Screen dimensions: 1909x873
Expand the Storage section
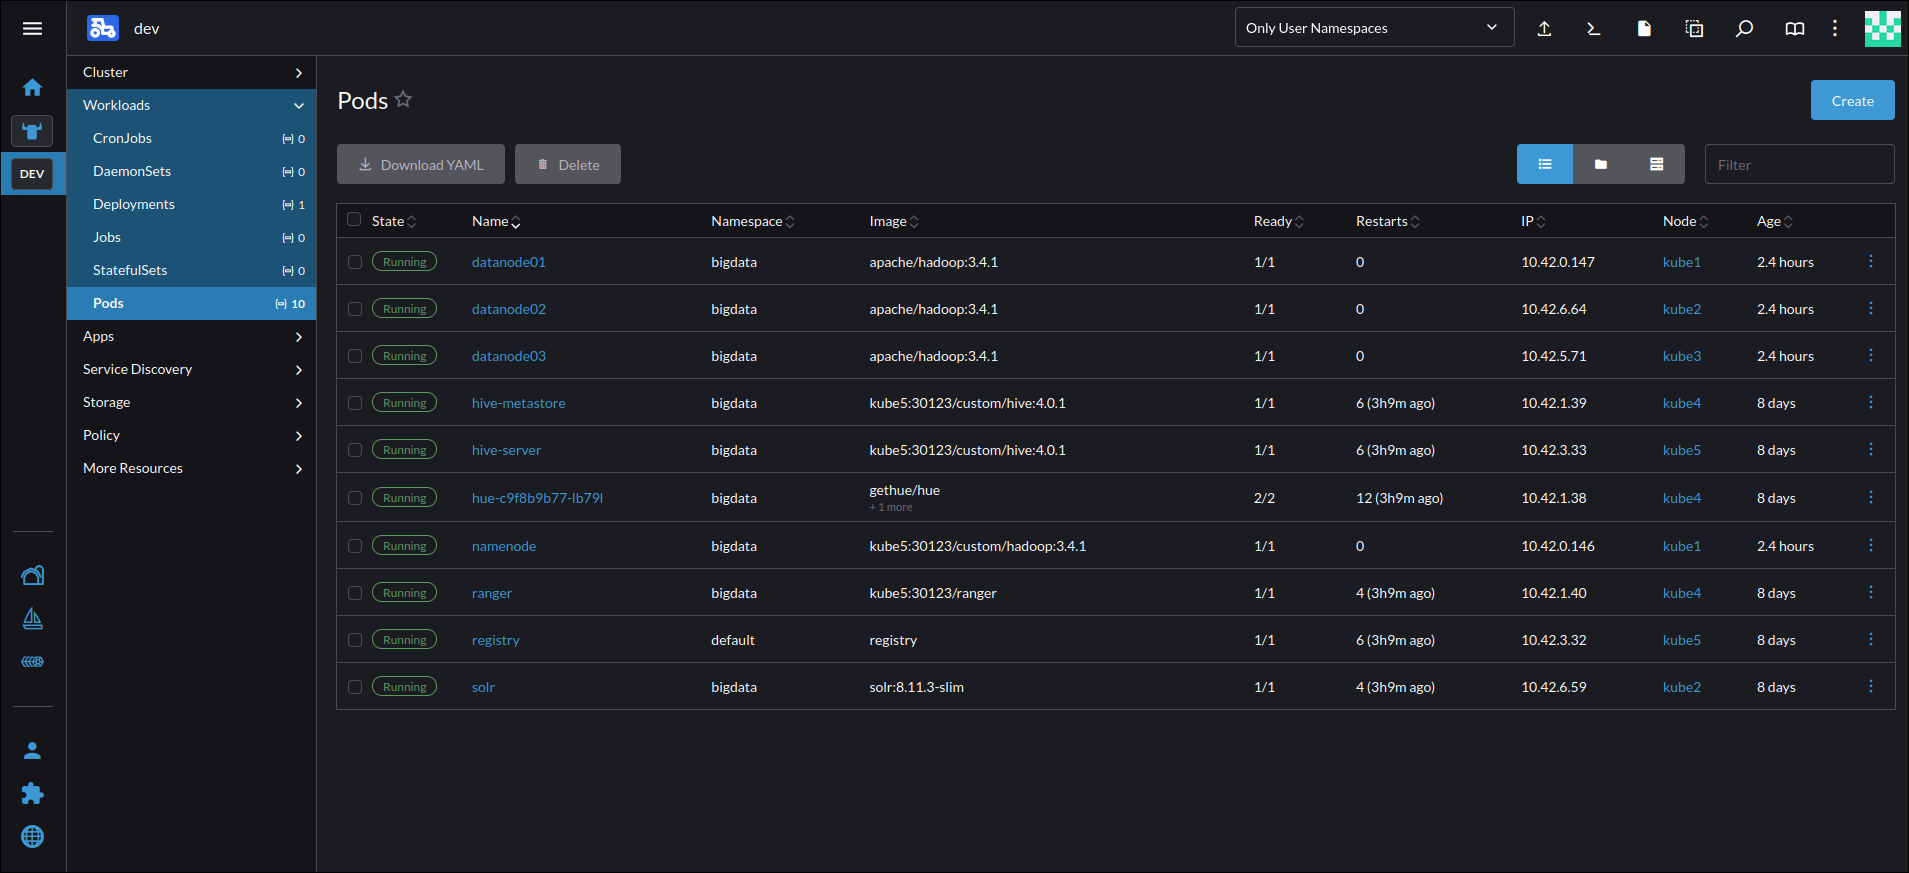[191, 402]
